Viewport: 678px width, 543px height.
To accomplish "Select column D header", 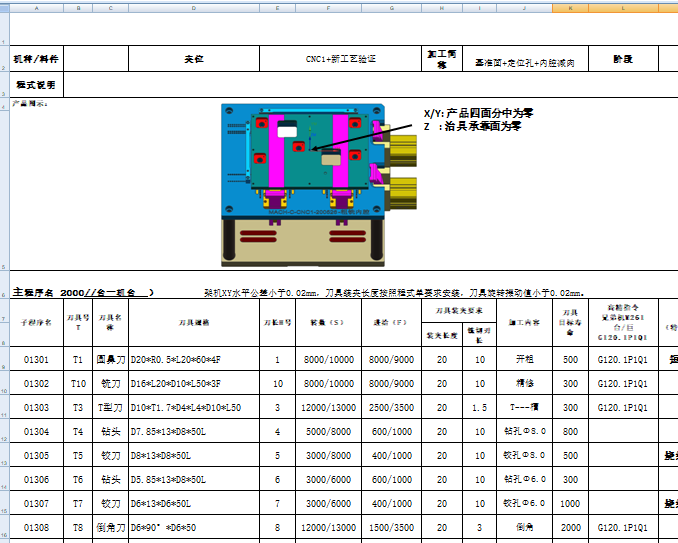I will 194,8.
